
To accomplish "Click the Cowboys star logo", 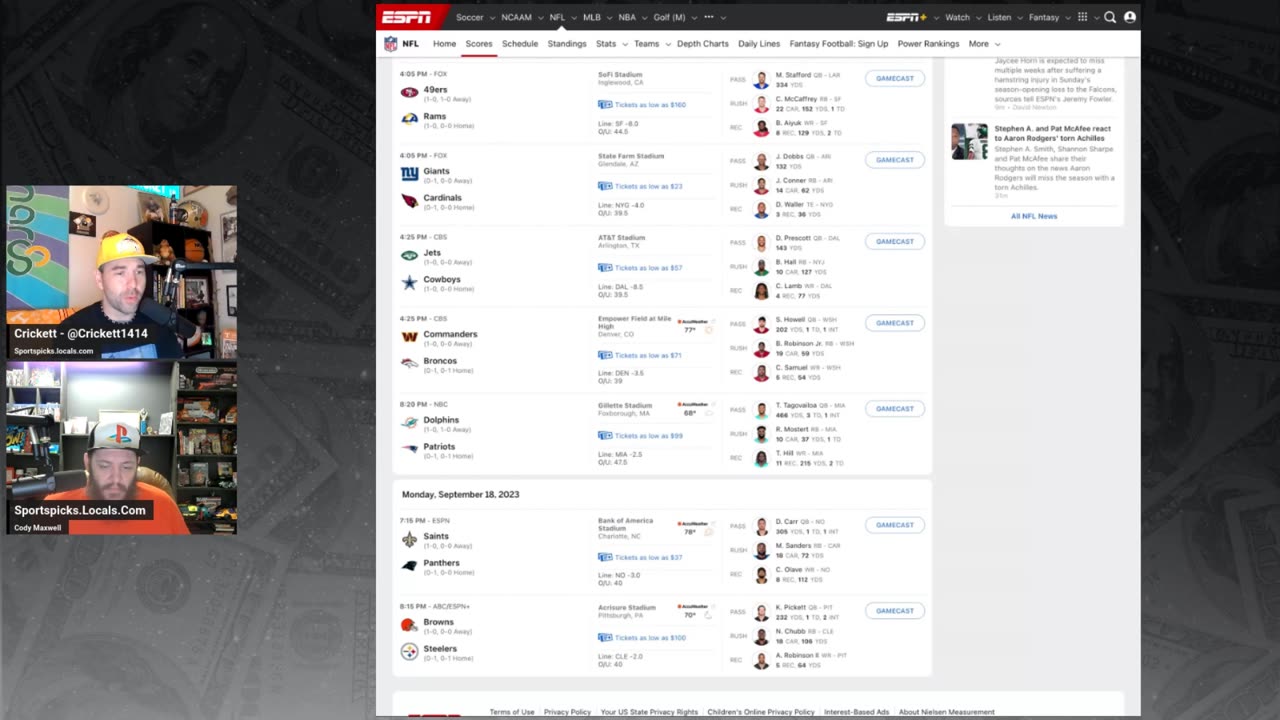I will coord(409,282).
